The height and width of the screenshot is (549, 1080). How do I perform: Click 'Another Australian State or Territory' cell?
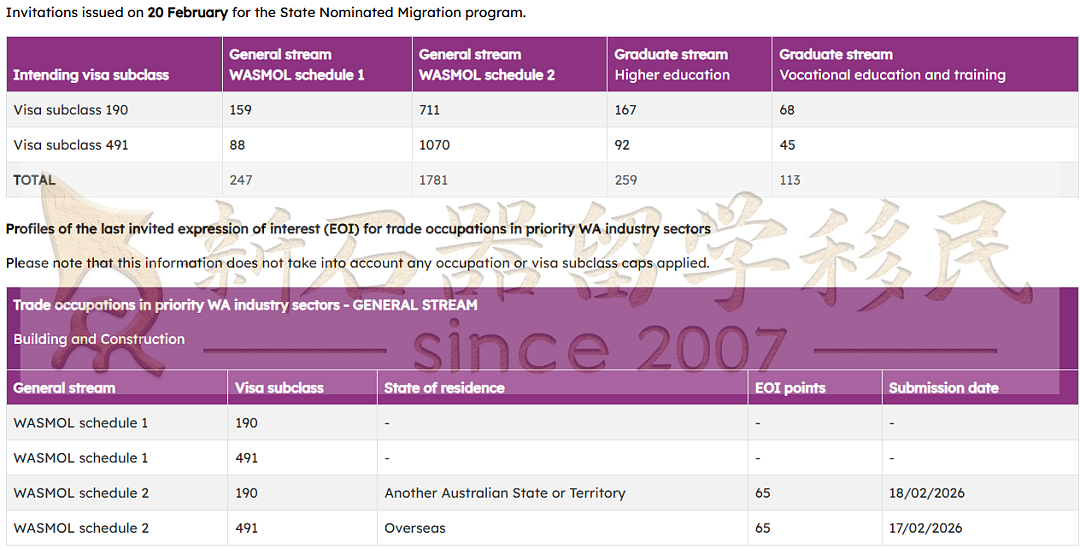coord(505,493)
